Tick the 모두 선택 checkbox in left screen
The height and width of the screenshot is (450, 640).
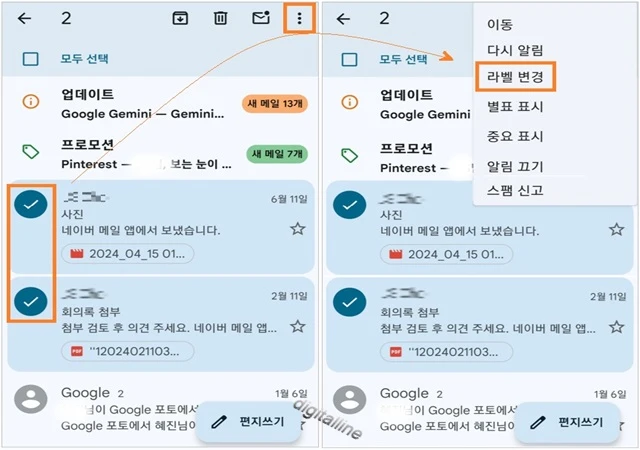tap(31, 59)
